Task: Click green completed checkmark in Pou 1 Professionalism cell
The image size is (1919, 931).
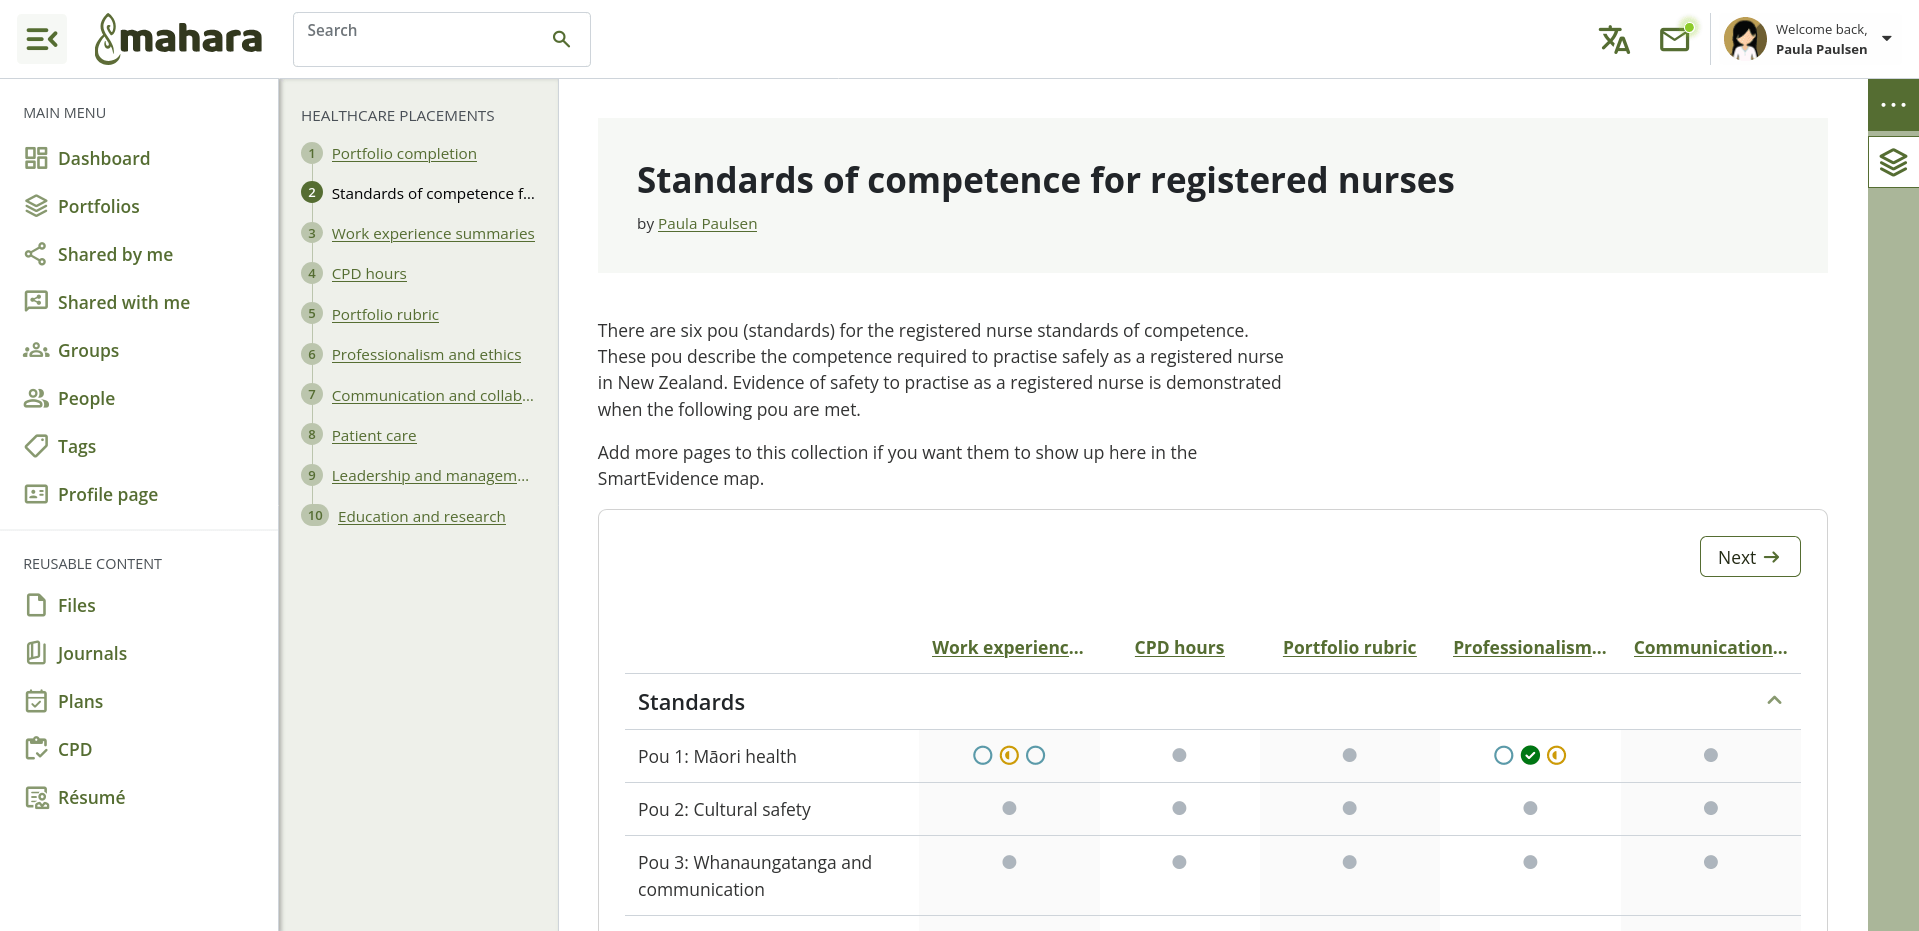Action: click(x=1530, y=755)
